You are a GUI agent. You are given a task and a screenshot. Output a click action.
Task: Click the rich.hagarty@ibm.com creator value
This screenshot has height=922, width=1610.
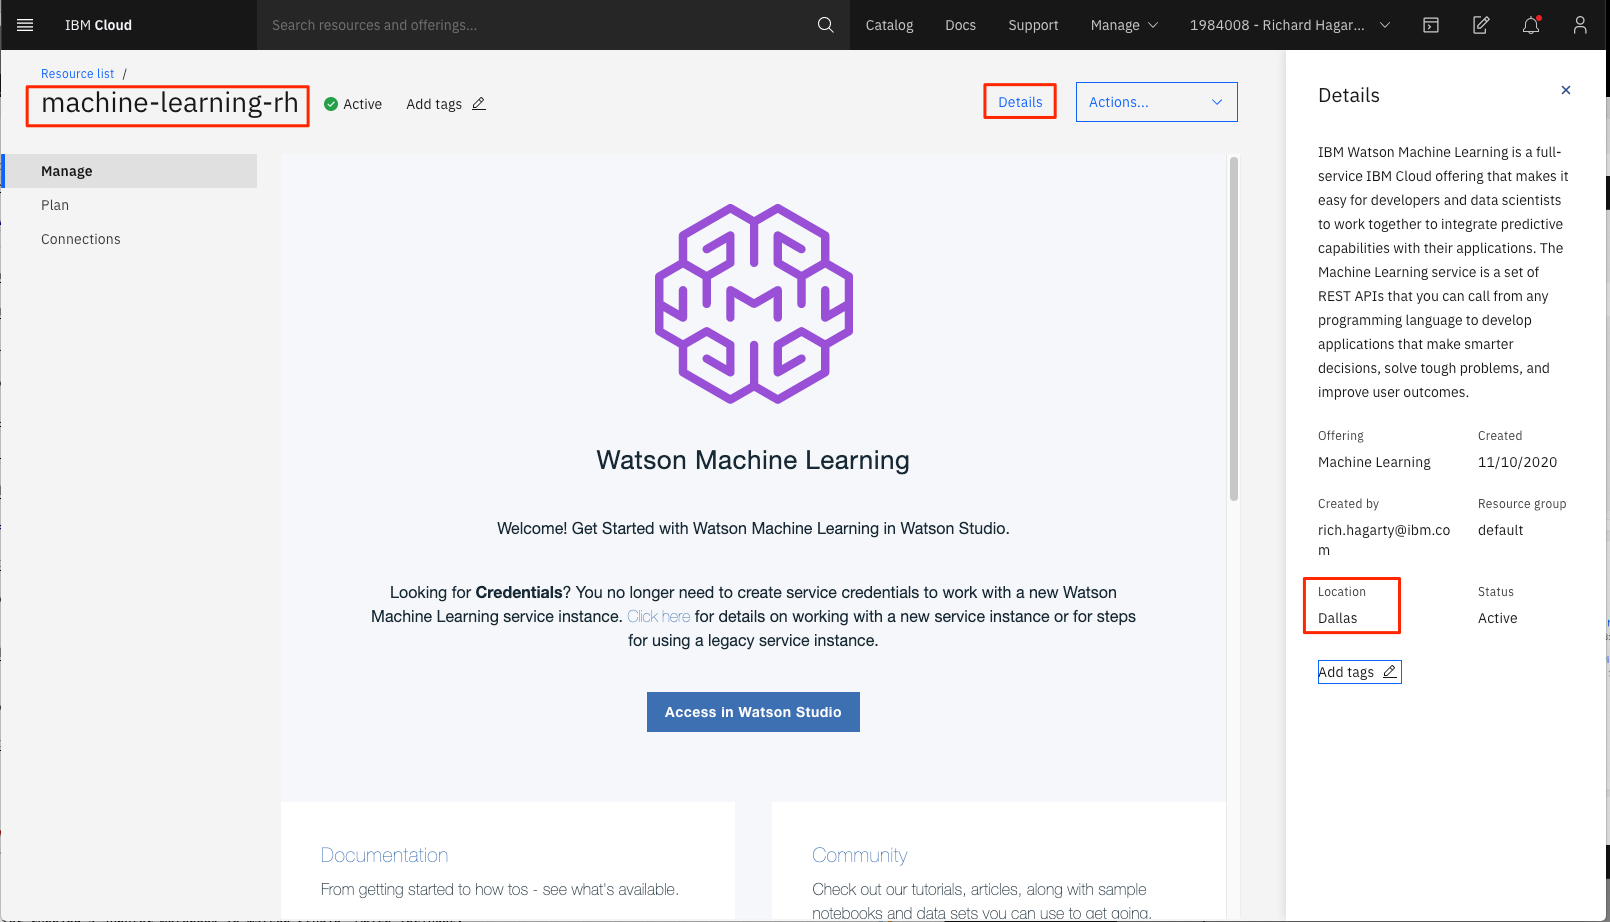coord(1384,540)
